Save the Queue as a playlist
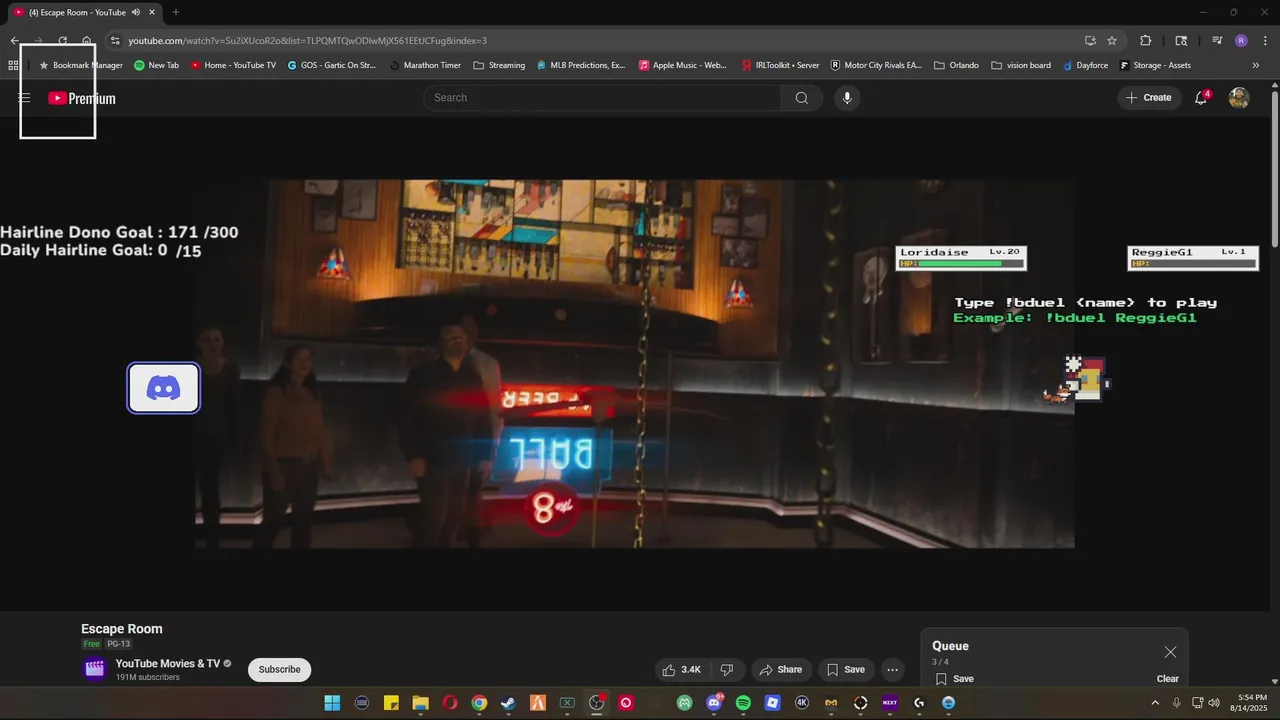This screenshot has height=720, width=1280. 955,679
